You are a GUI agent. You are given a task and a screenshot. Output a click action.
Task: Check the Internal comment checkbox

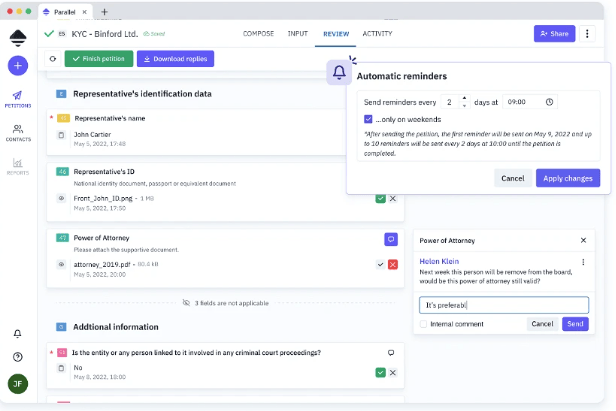click(x=424, y=324)
